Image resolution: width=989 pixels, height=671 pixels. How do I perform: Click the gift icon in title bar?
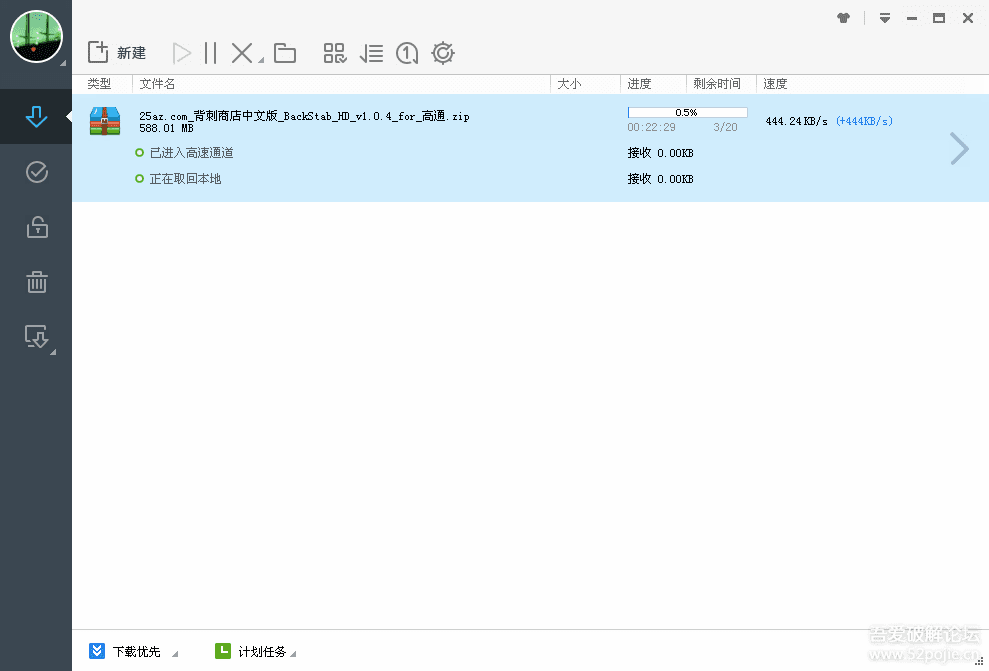843,17
